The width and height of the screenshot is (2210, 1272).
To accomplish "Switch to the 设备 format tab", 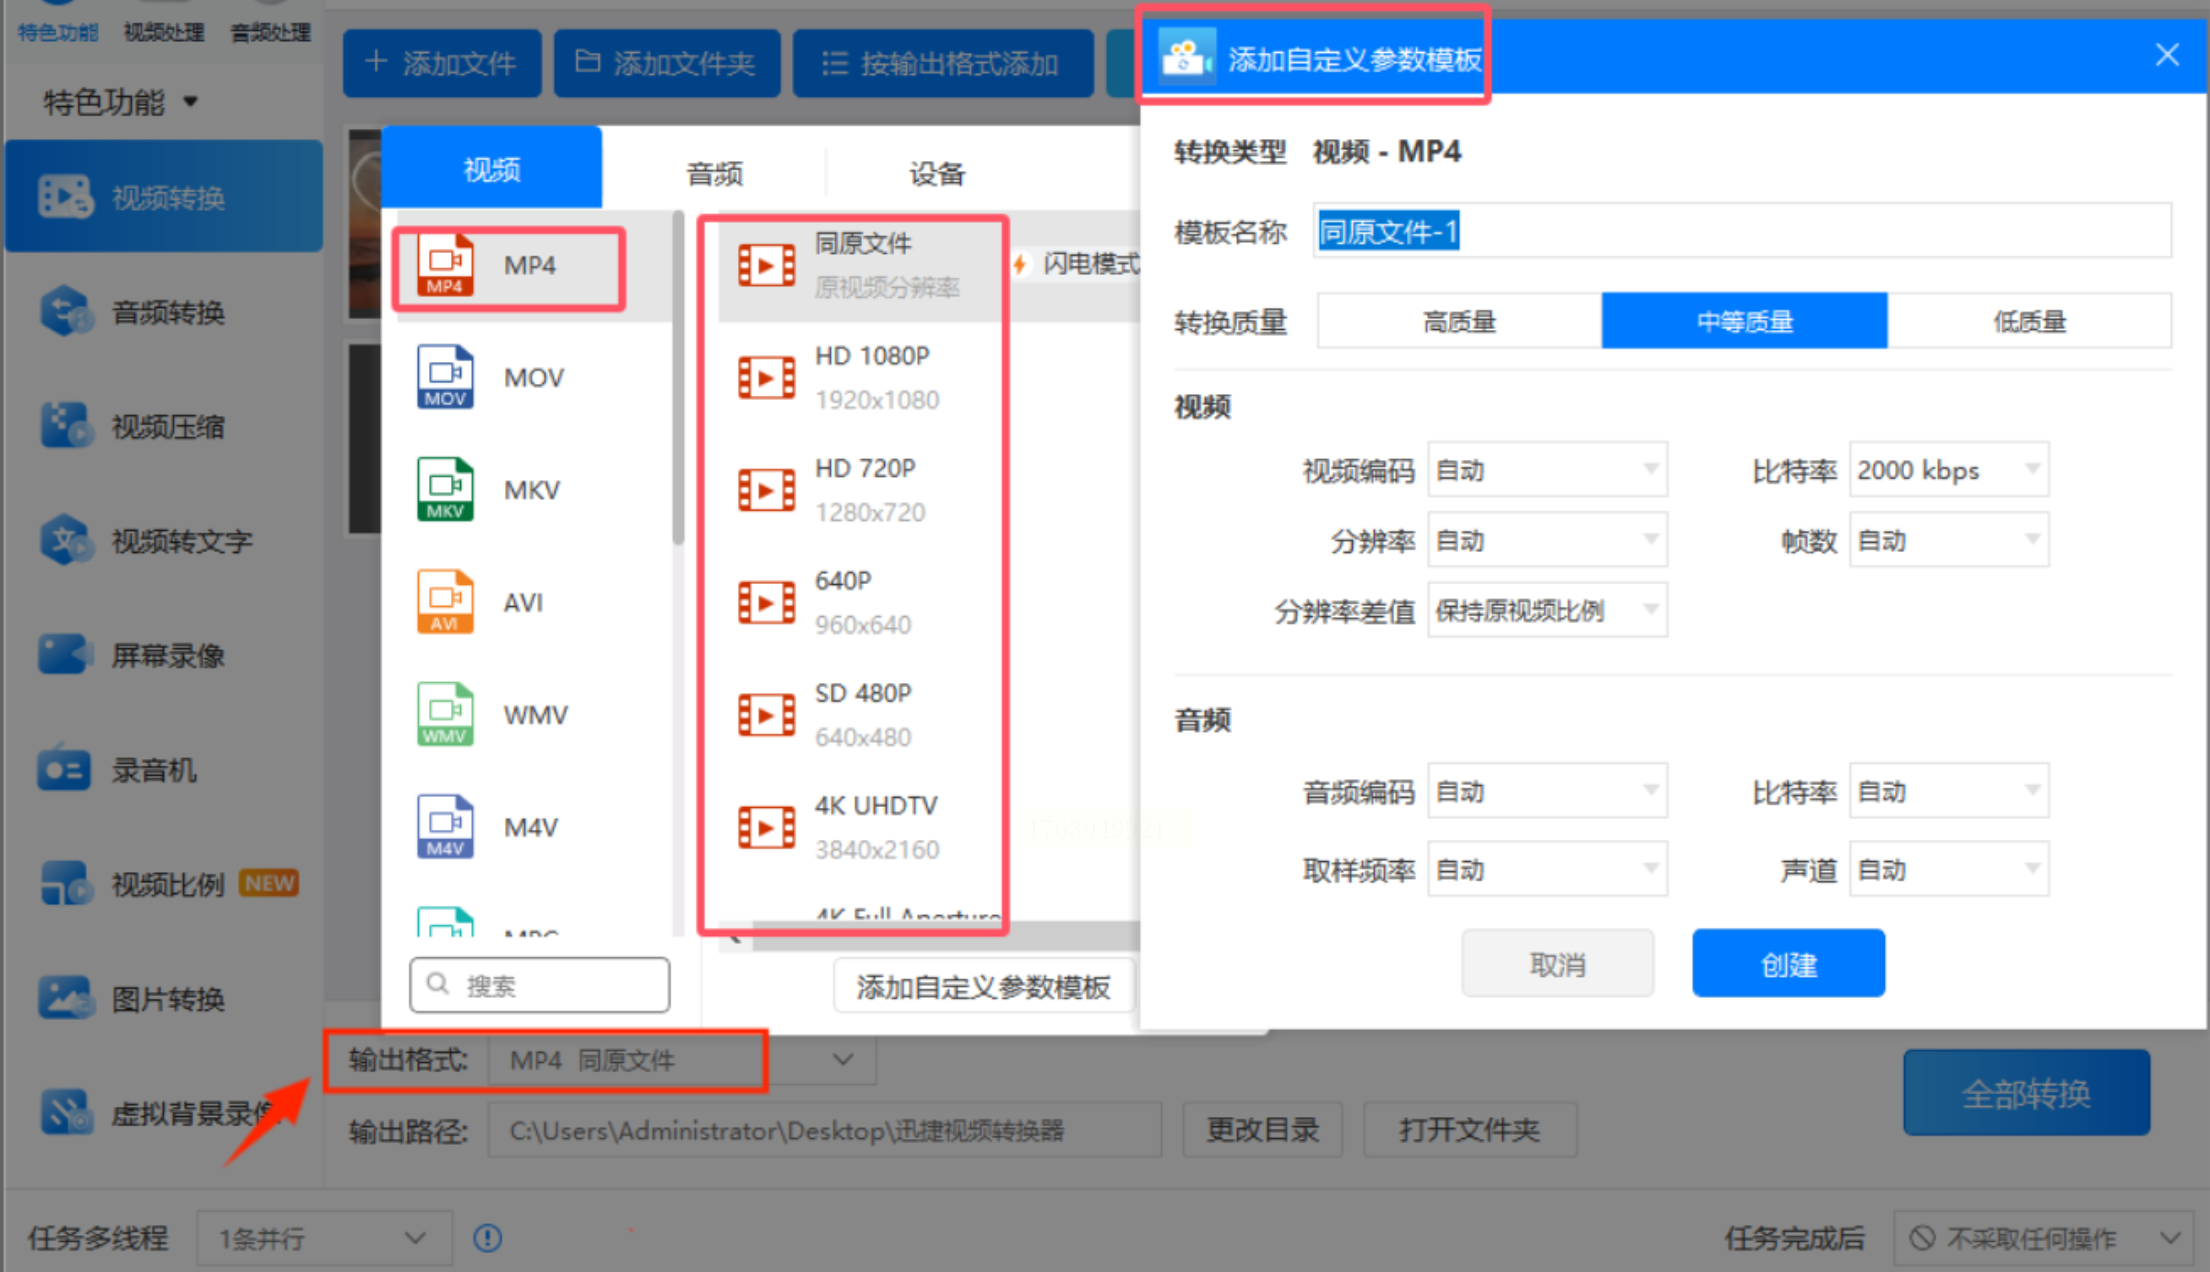I will click(937, 173).
